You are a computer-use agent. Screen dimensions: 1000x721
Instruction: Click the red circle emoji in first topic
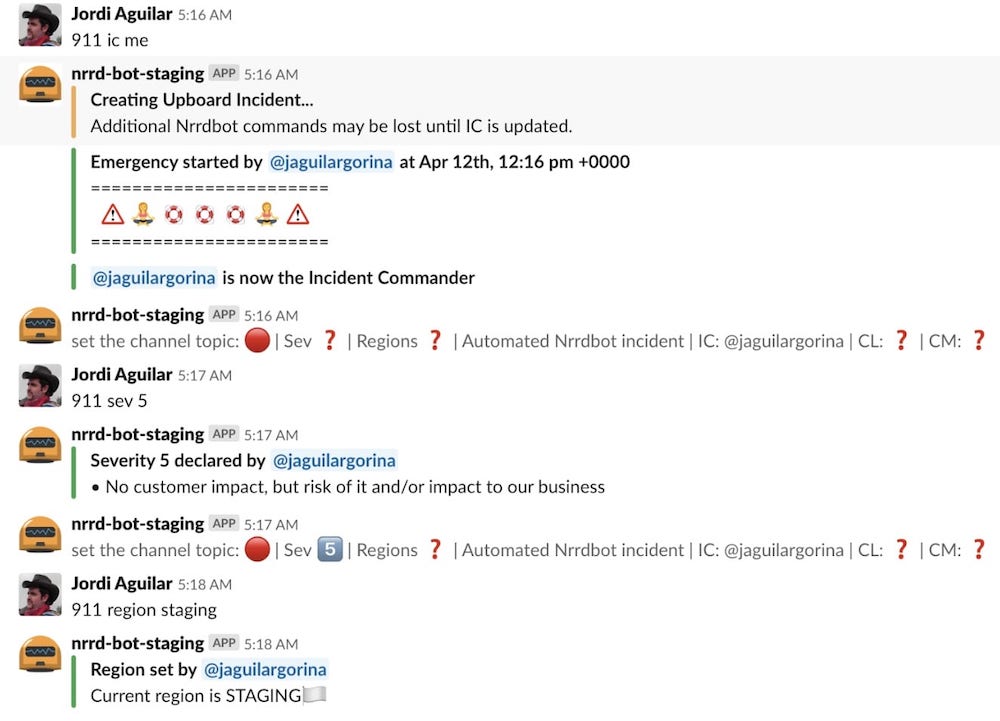257,341
